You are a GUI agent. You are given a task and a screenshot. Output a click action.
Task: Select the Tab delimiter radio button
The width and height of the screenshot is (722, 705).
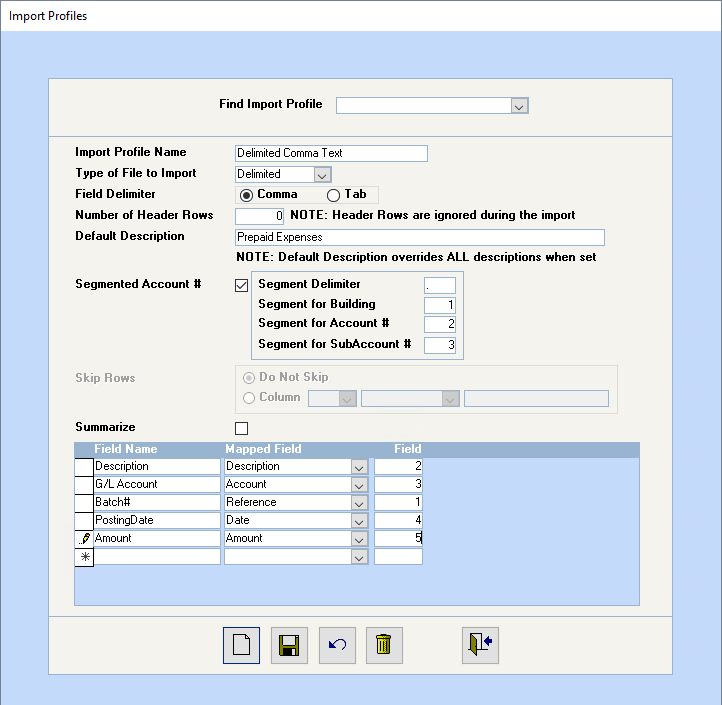pyautogui.click(x=333, y=195)
